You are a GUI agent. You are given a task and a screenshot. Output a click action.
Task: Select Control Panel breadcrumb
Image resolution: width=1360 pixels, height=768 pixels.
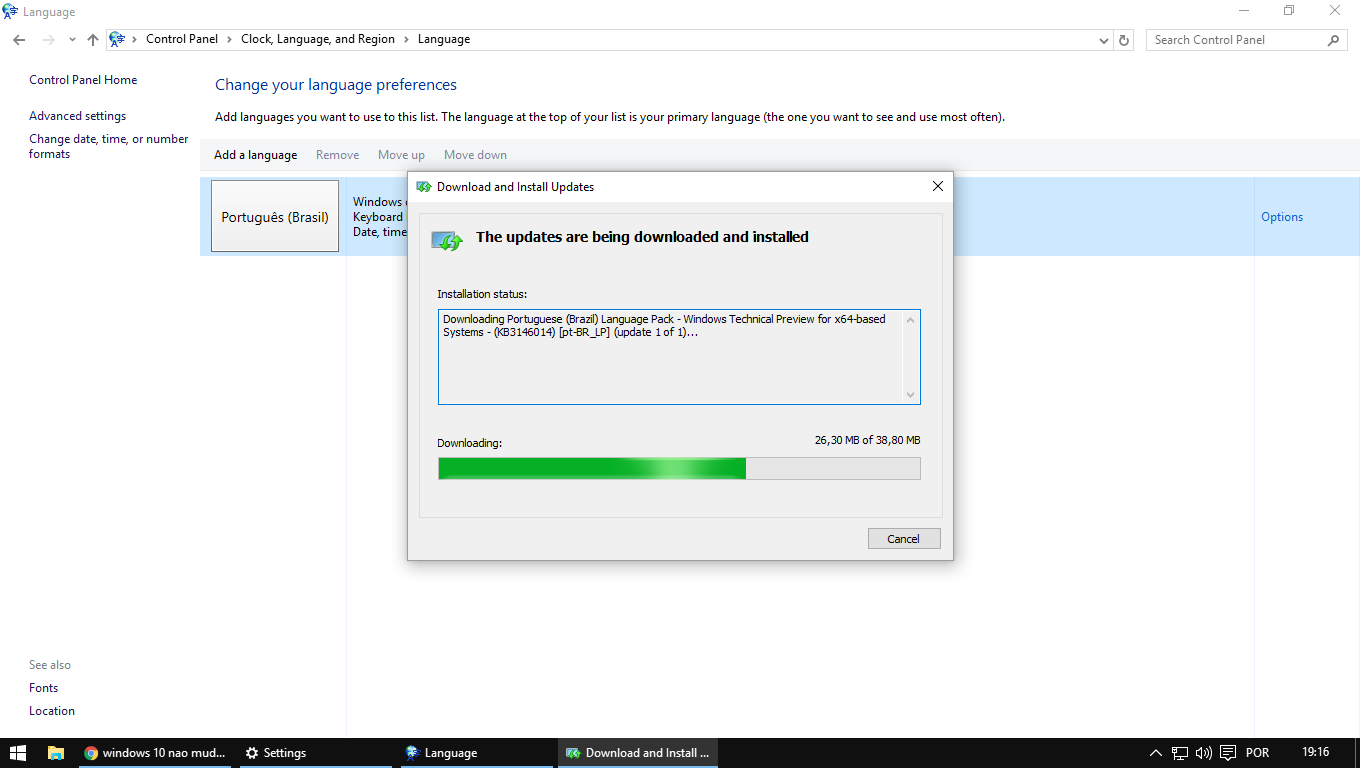182,39
